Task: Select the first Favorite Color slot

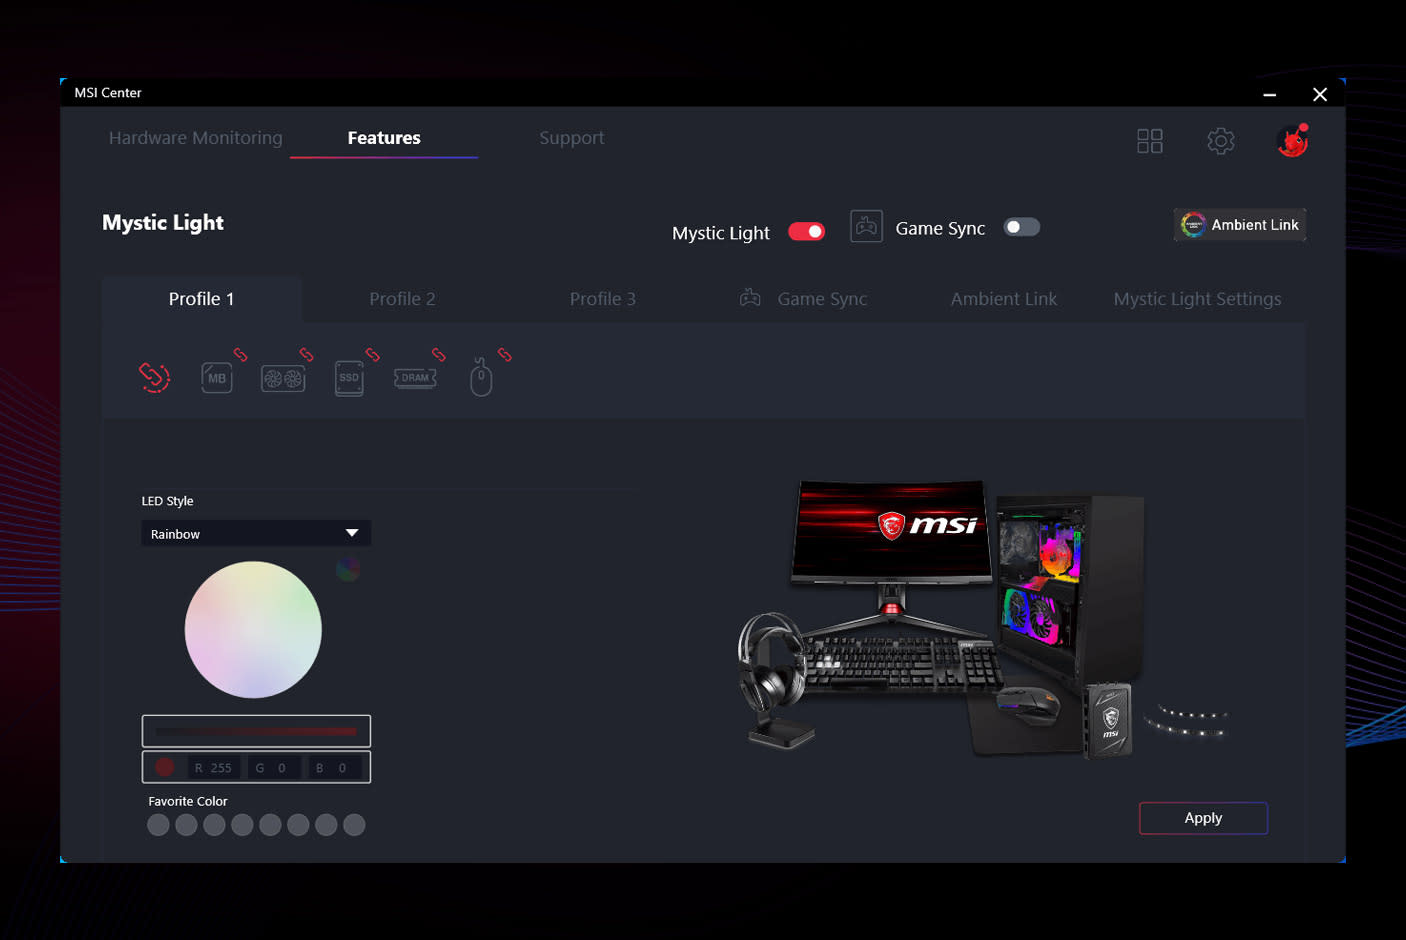Action: [158, 825]
